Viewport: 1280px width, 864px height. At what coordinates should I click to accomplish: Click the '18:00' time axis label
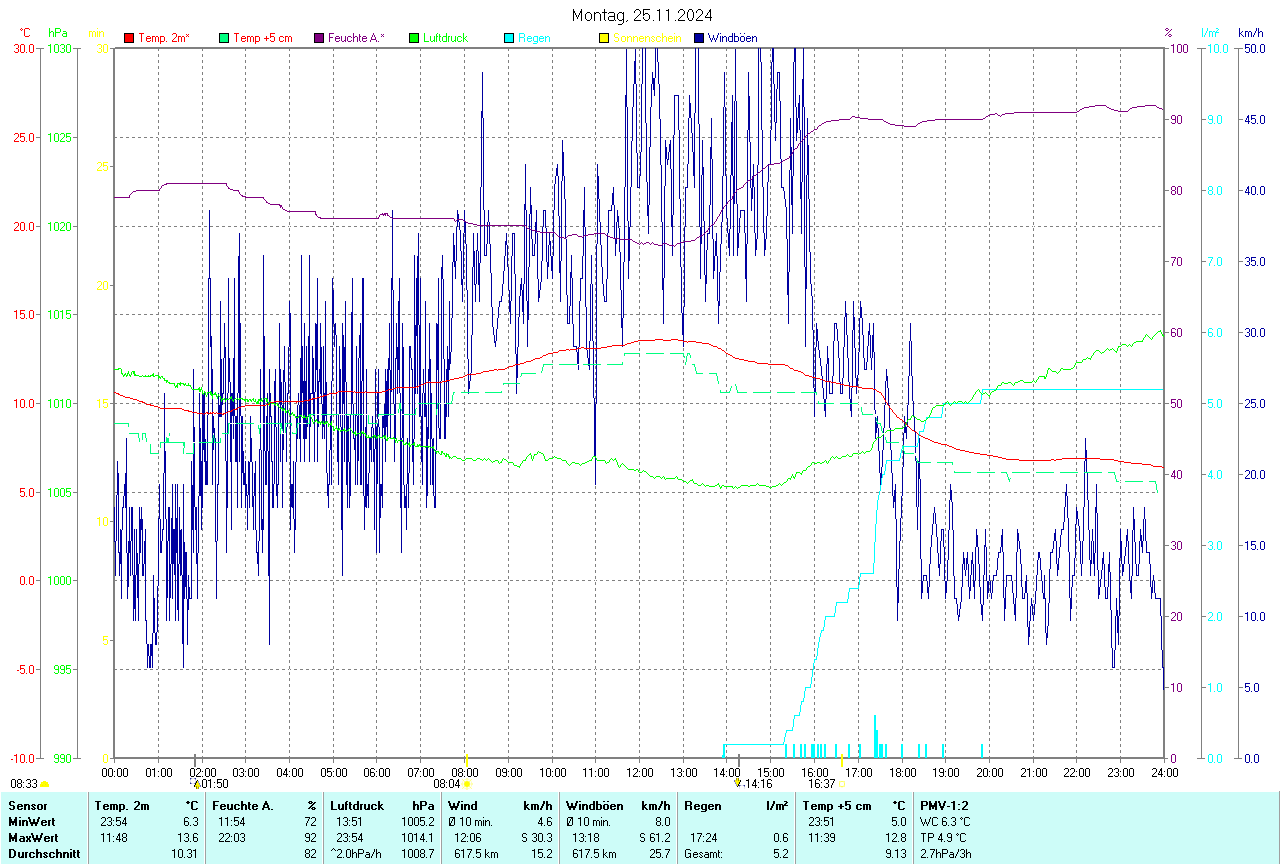point(902,772)
